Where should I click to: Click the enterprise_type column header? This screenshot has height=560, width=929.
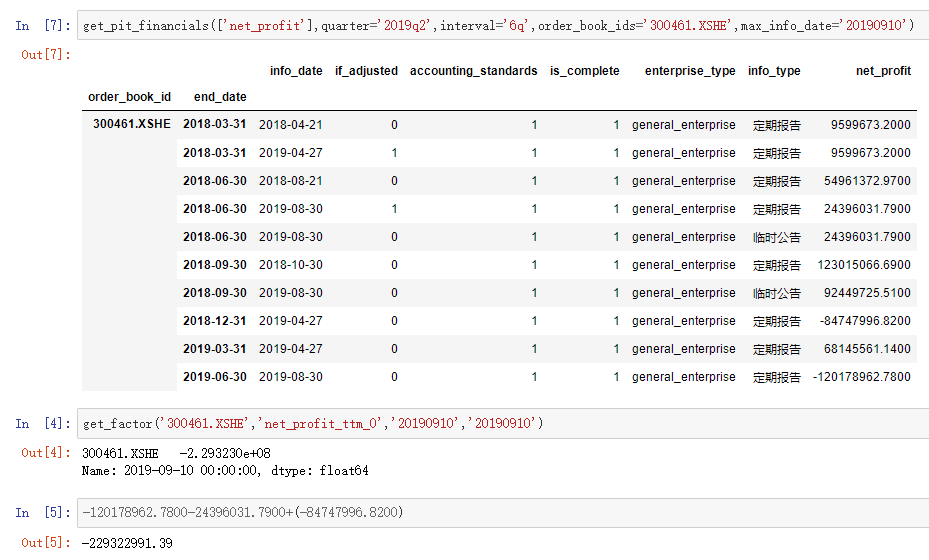[690, 71]
